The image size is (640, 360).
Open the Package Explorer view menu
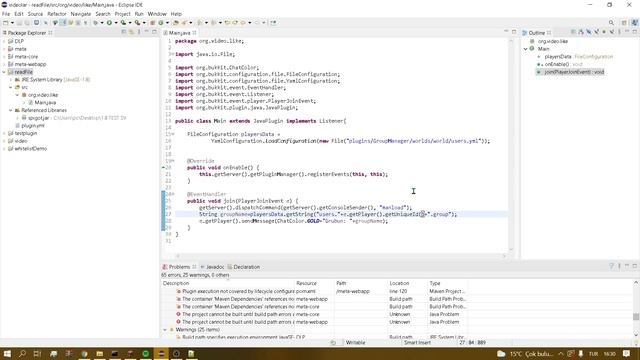[x=139, y=32]
